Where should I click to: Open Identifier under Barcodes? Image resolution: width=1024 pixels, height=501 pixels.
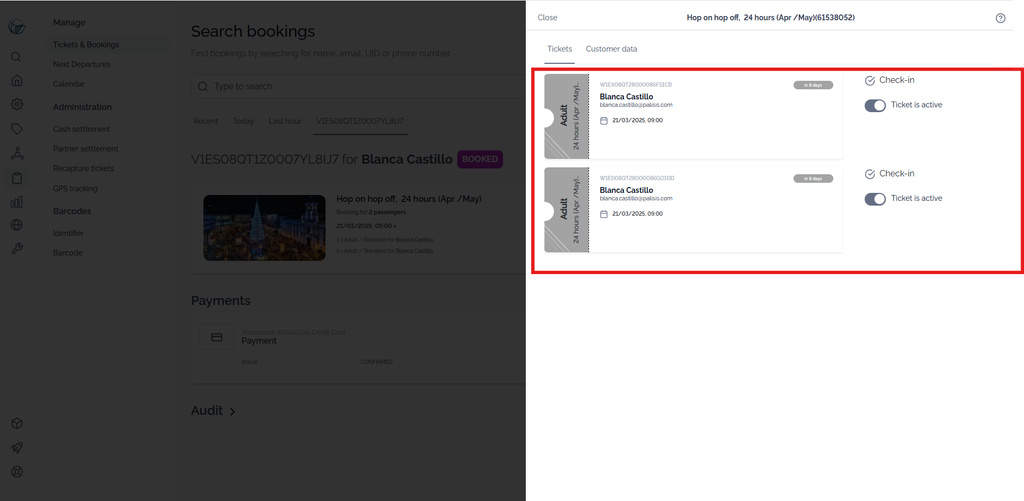pos(68,233)
